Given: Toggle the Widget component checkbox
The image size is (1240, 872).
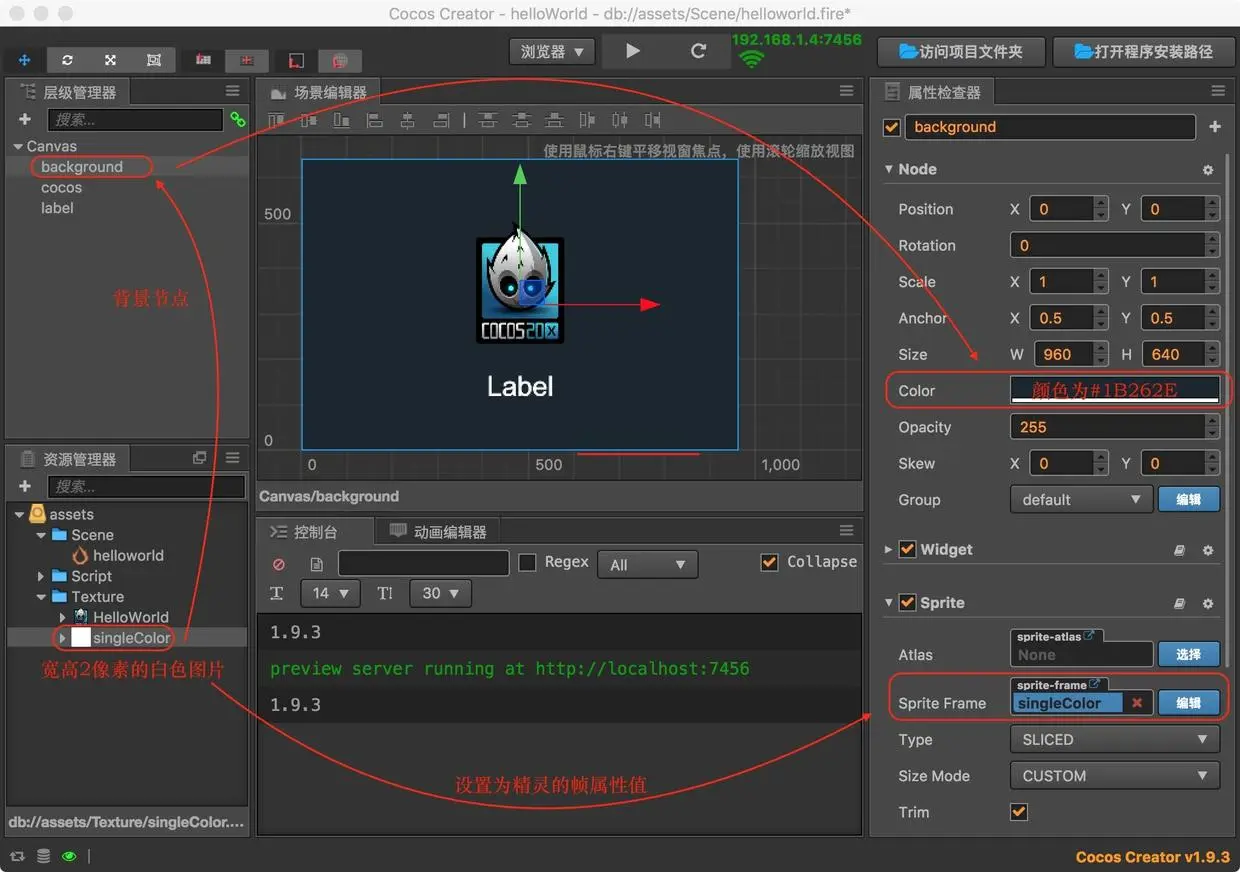Looking at the screenshot, I should (908, 549).
